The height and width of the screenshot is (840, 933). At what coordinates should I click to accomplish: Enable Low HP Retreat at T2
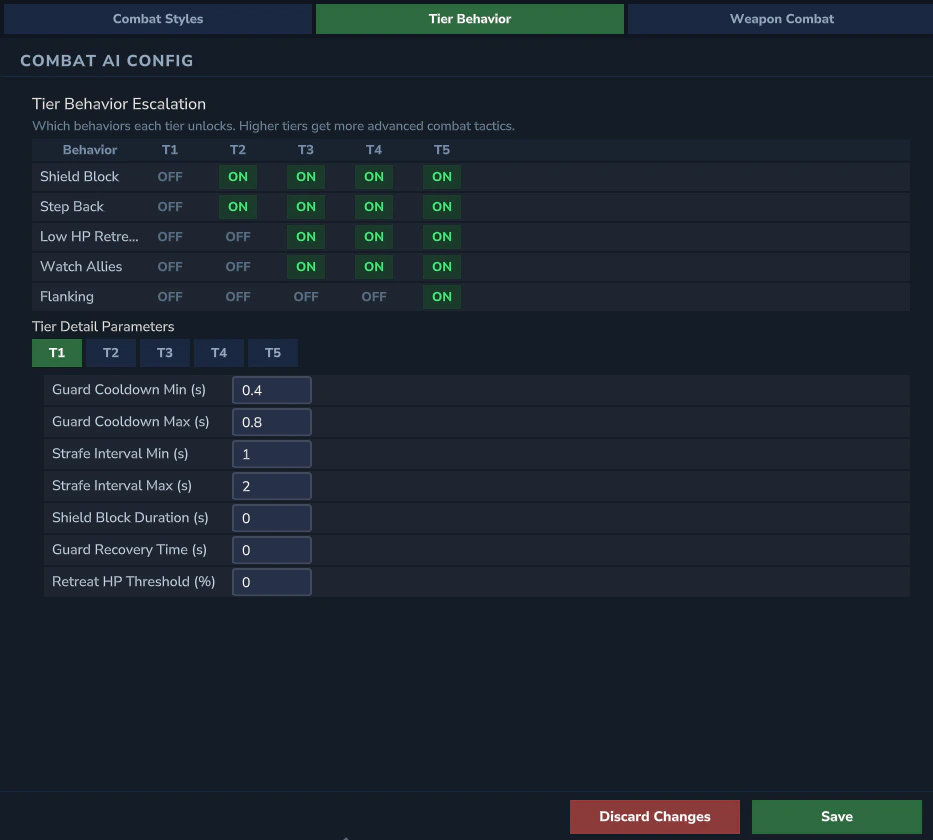coord(237,236)
